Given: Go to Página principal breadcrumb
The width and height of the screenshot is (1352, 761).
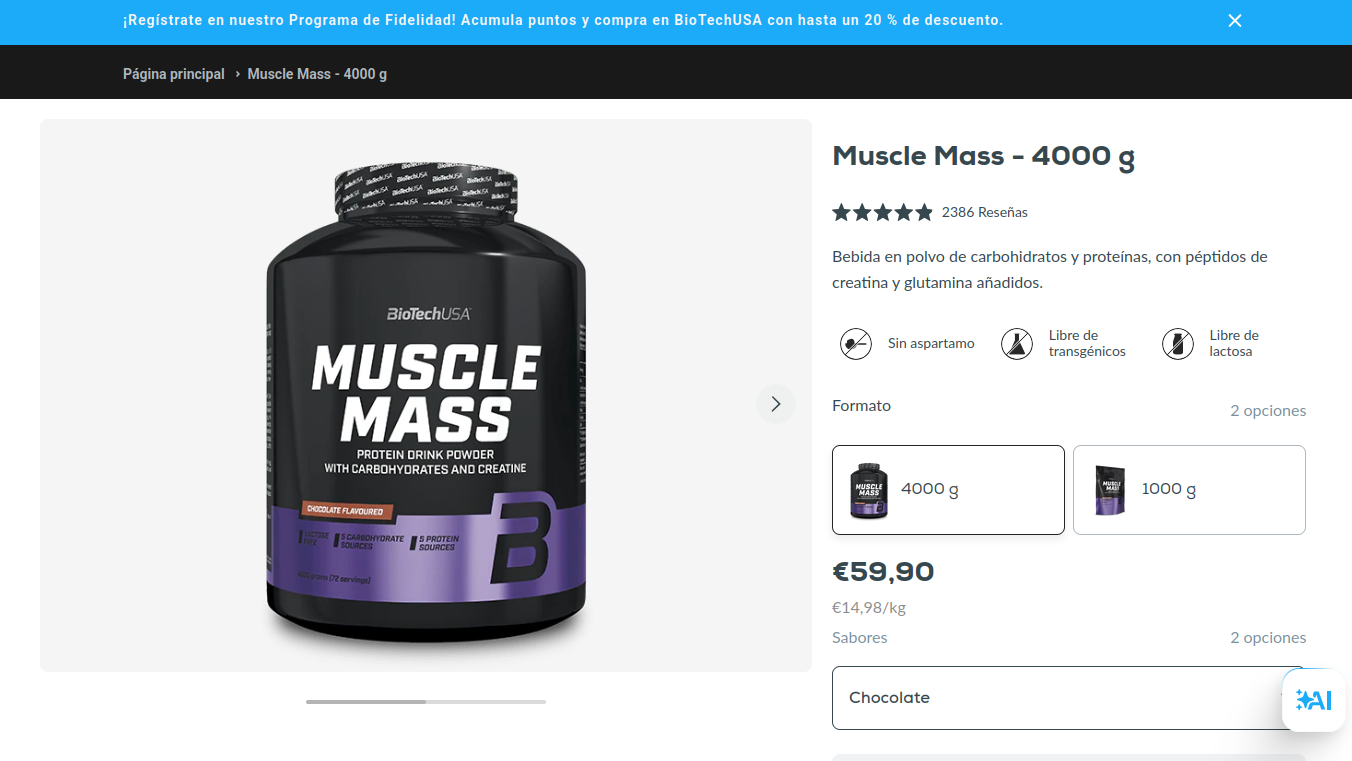Looking at the screenshot, I should (x=174, y=74).
